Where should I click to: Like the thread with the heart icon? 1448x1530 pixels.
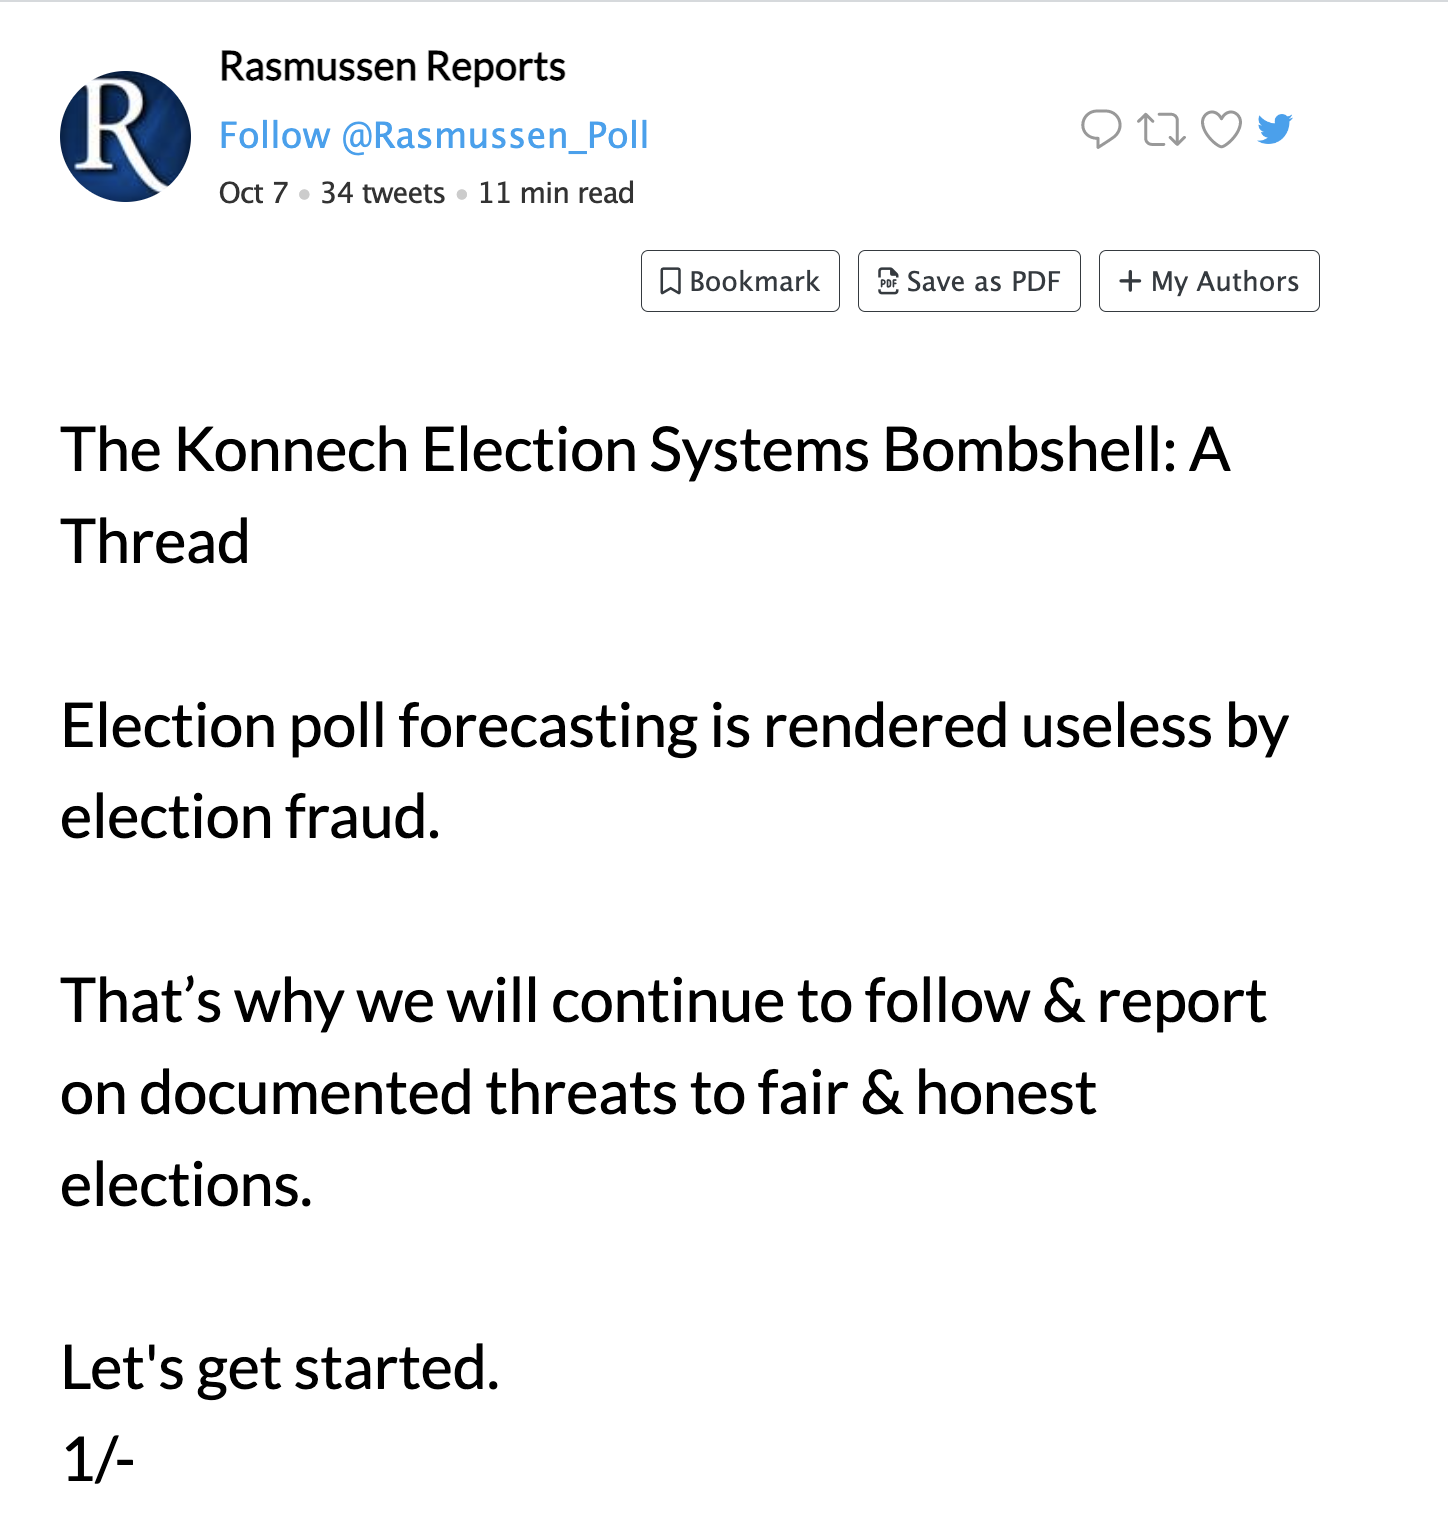pyautogui.click(x=1221, y=129)
